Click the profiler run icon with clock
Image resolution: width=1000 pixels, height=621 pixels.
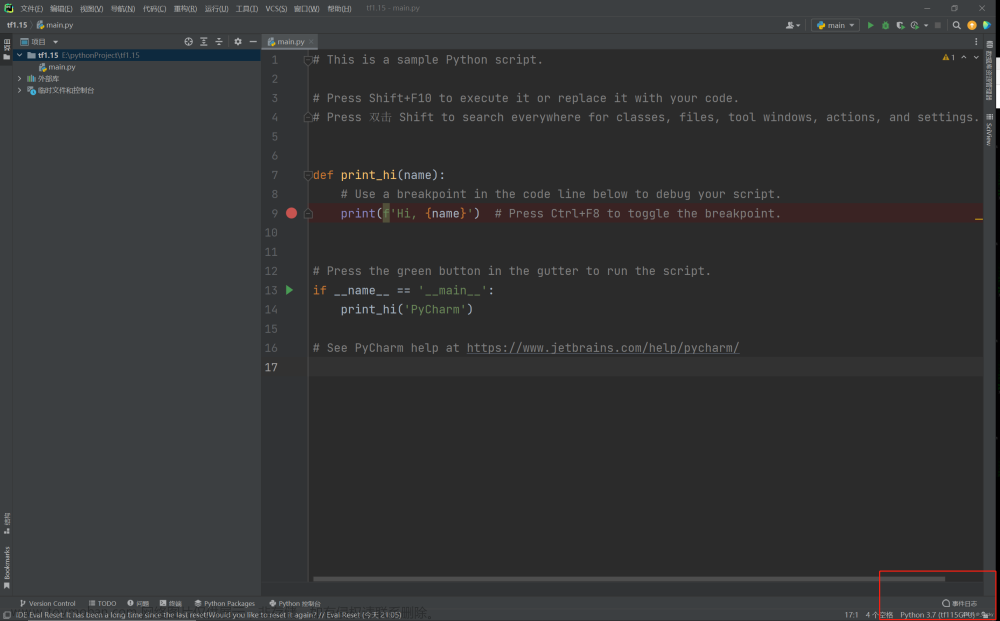[915, 26]
